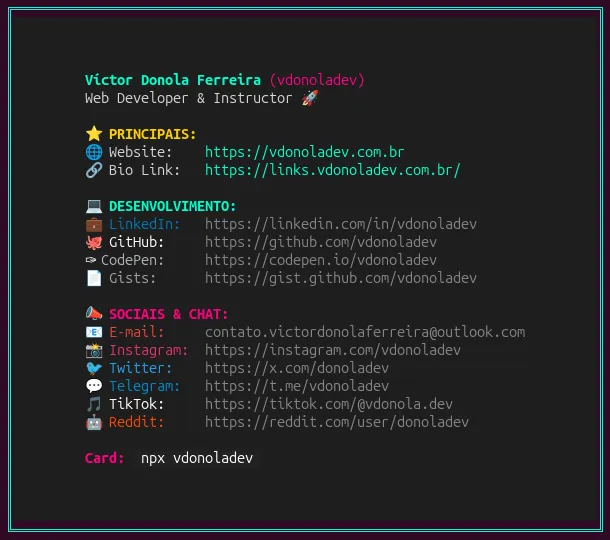
Task: Click the octopus icon next to GitHub
Action: coord(94,242)
